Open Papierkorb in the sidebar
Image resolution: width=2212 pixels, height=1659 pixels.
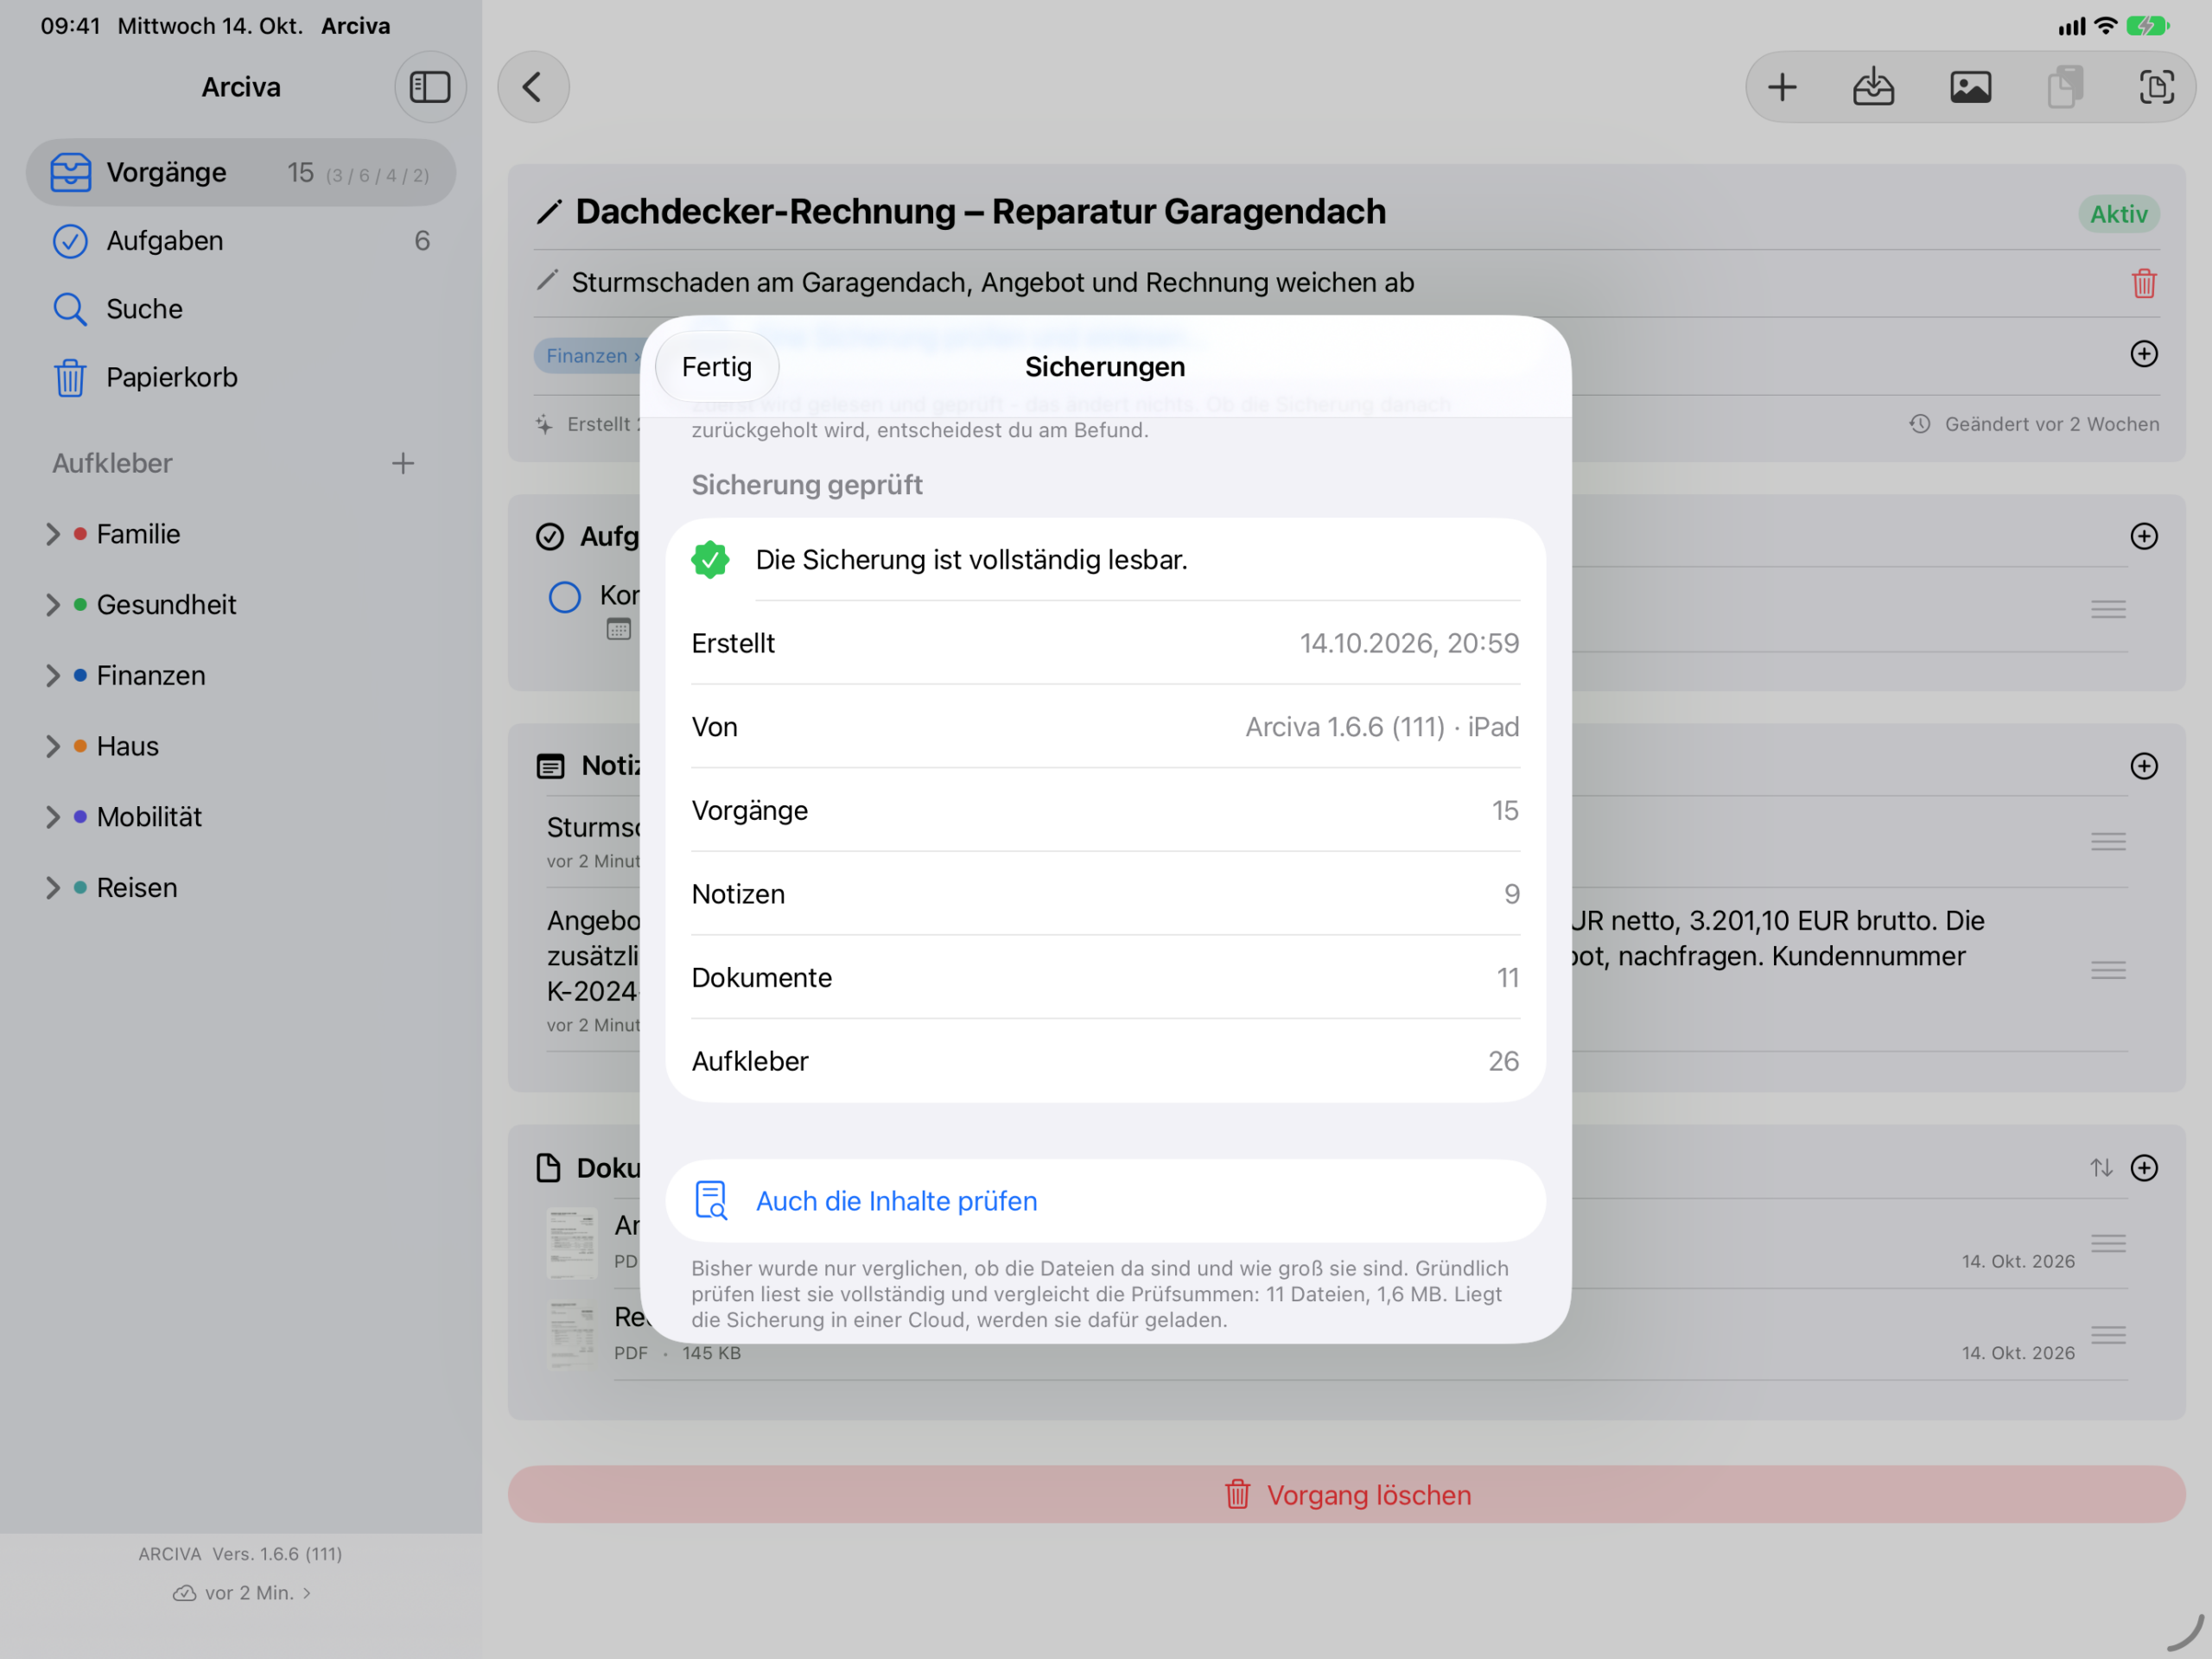click(x=241, y=377)
